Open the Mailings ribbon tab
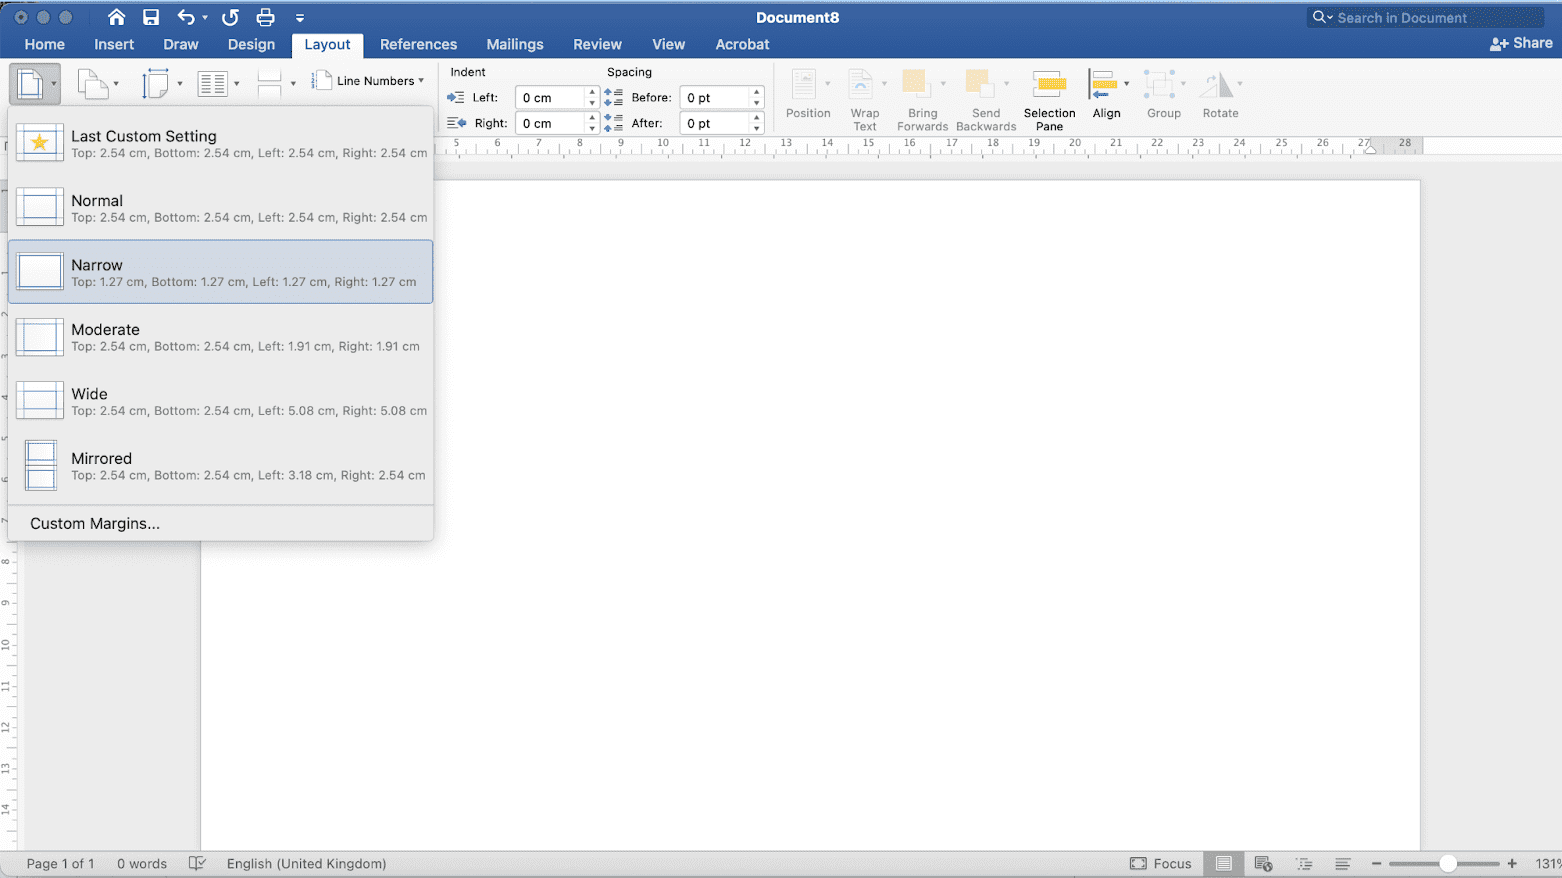The image size is (1562, 878). [x=514, y=44]
